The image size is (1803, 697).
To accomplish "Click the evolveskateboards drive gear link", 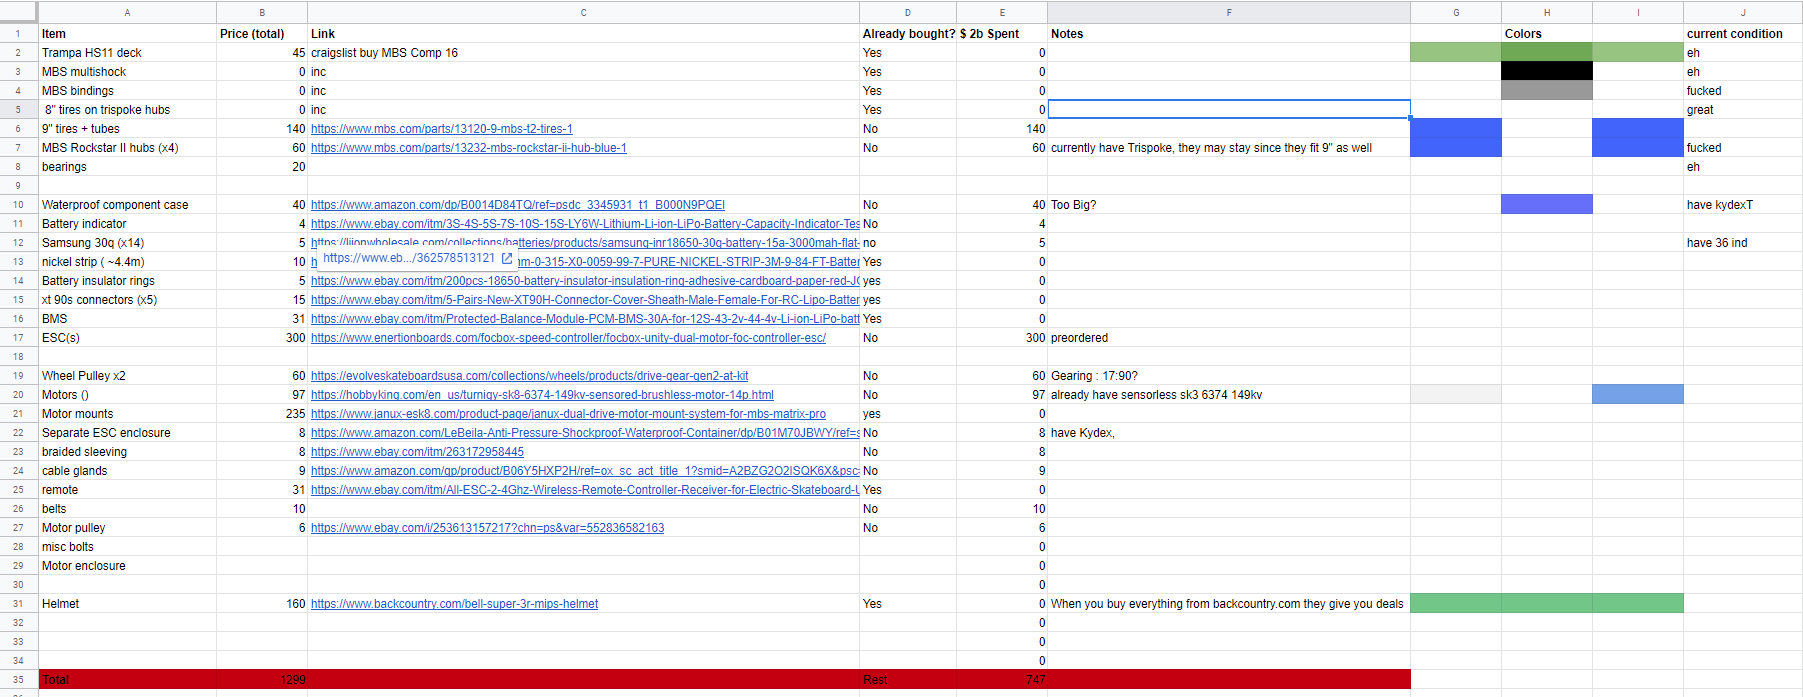I will tap(529, 376).
